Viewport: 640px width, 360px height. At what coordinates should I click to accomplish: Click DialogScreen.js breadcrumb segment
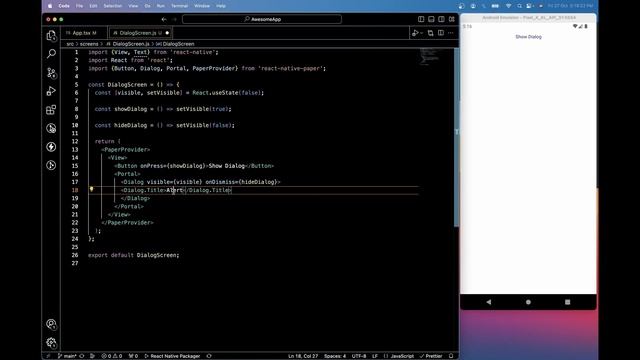(x=128, y=44)
